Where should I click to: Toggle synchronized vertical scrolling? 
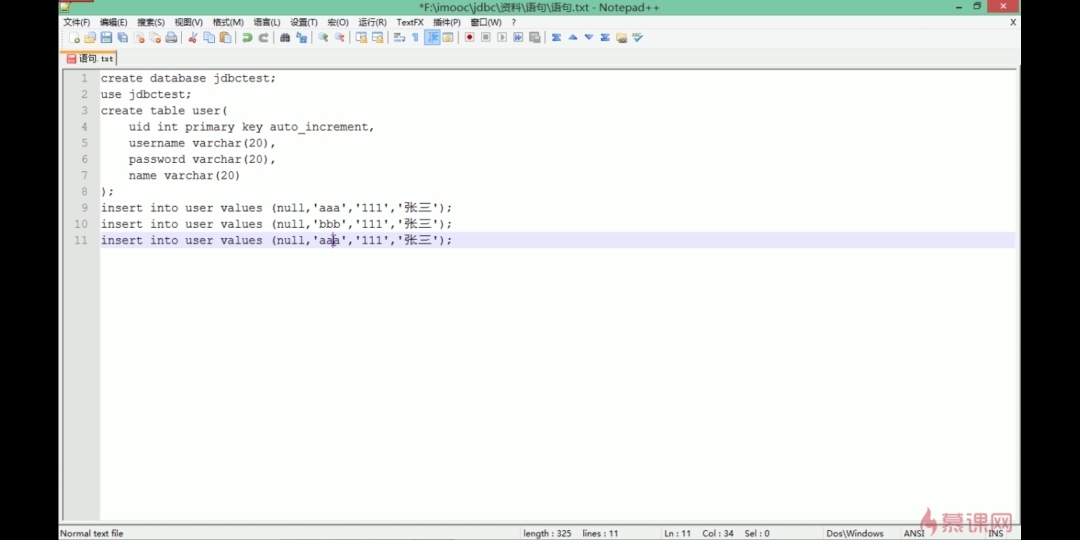pyautogui.click(x=361, y=37)
